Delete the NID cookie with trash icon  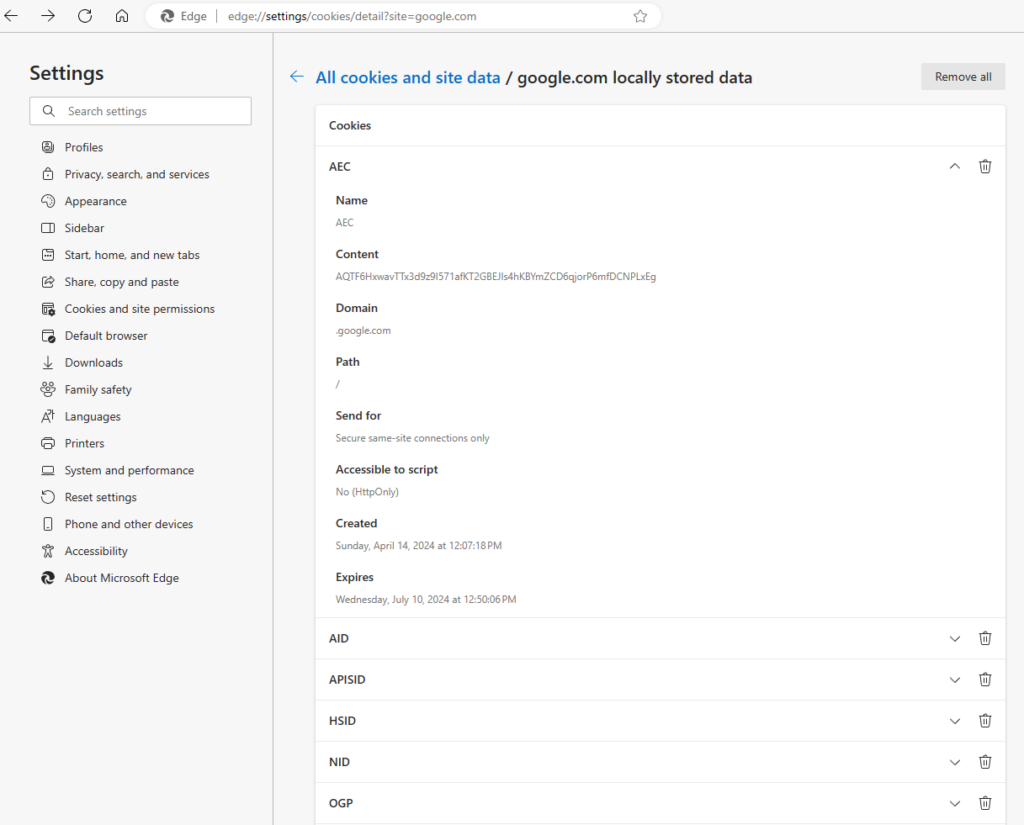(985, 762)
